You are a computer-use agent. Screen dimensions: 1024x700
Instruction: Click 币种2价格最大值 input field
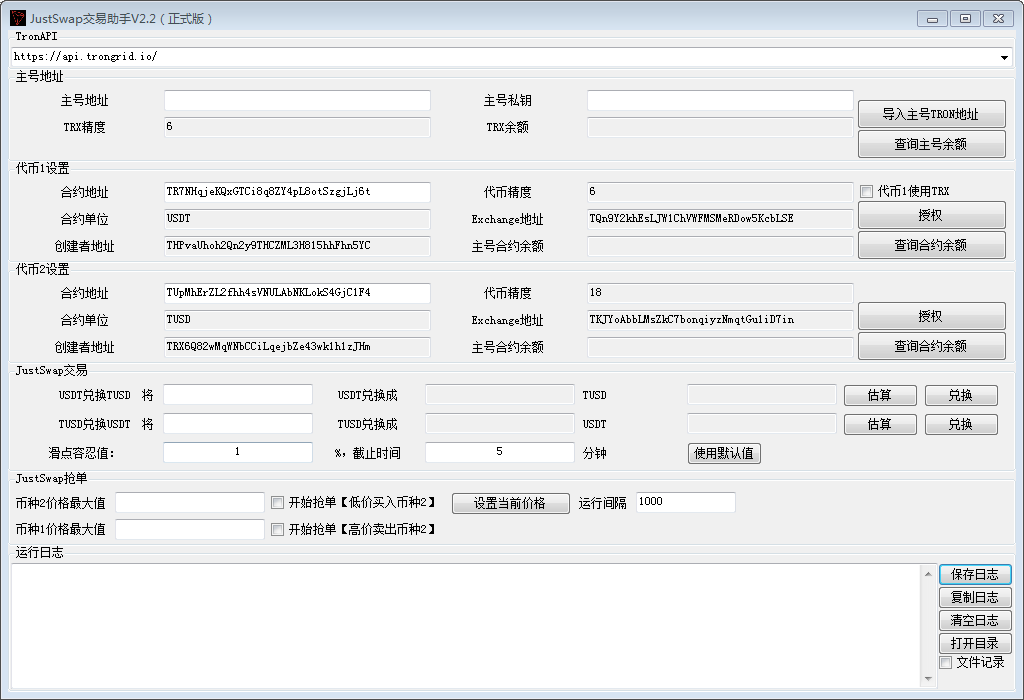(190, 503)
